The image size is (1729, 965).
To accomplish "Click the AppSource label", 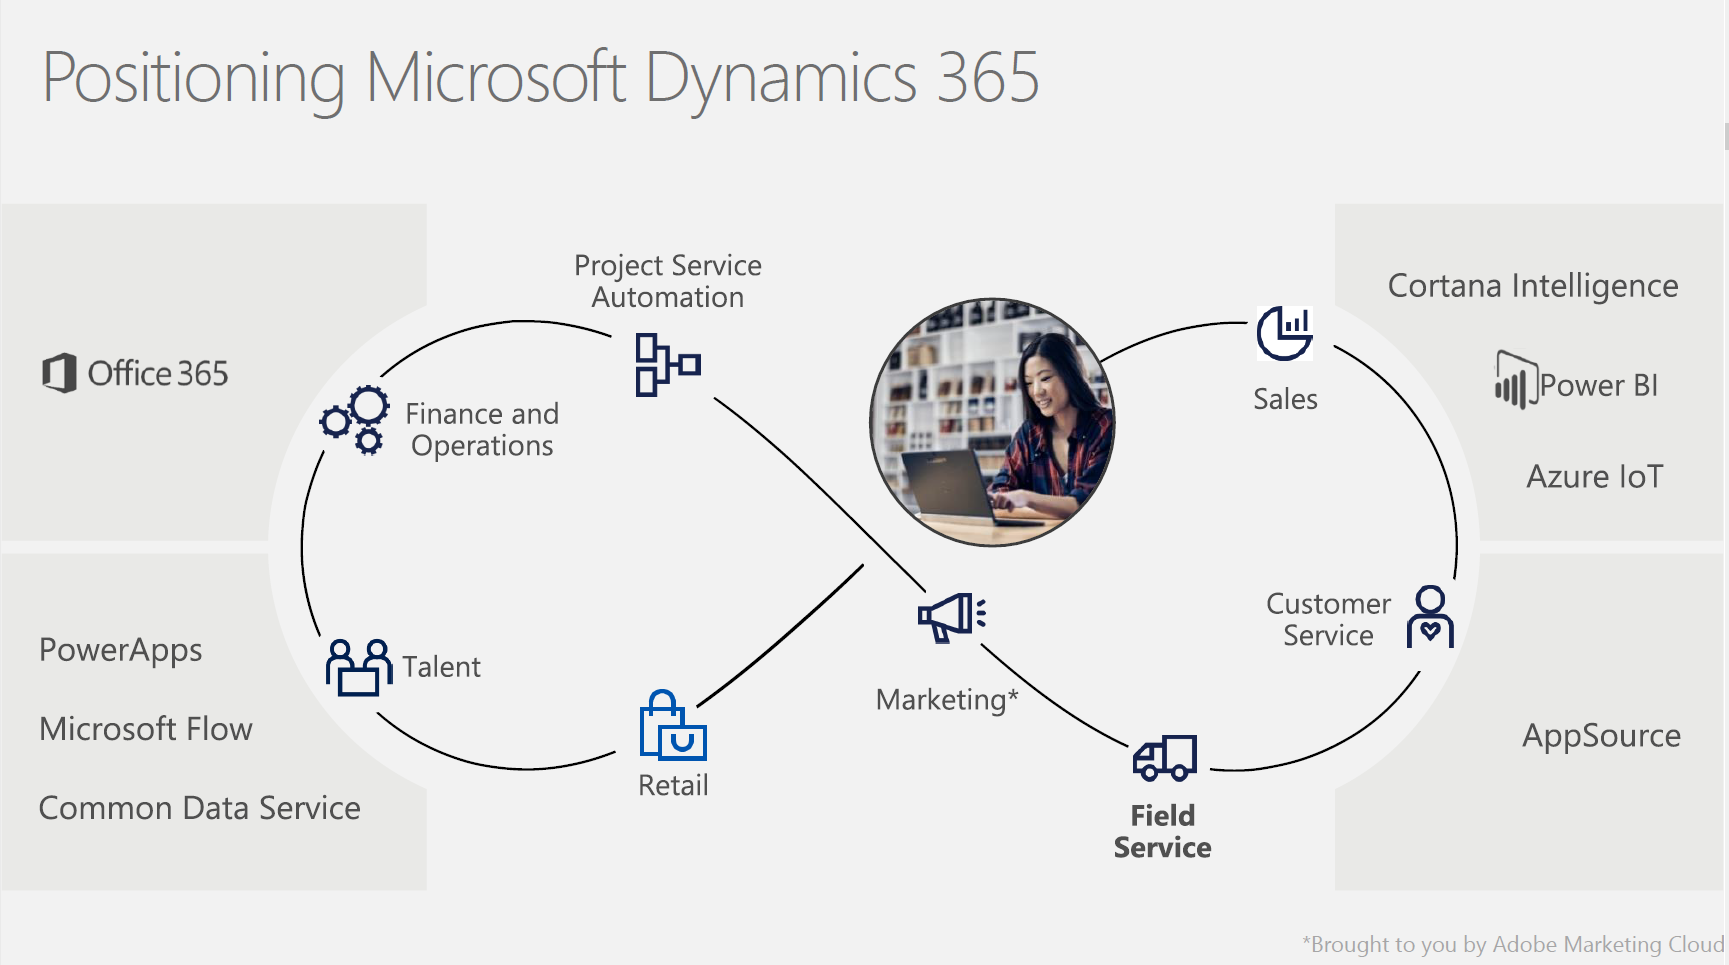I will pos(1601,736).
